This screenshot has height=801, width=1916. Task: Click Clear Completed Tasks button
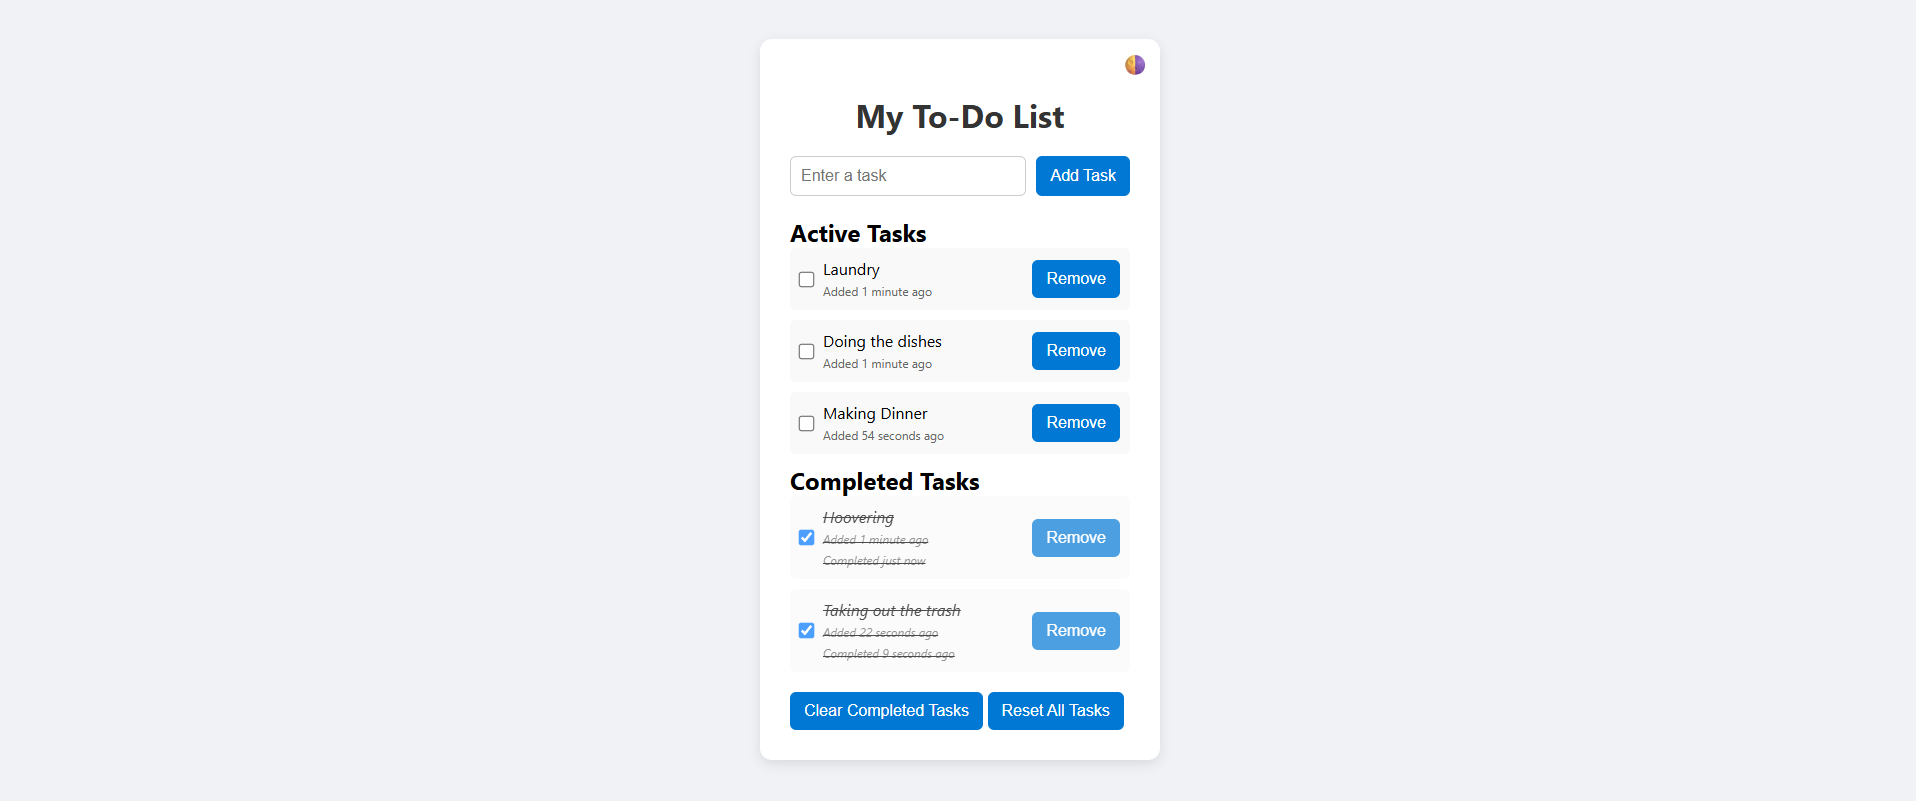click(886, 711)
